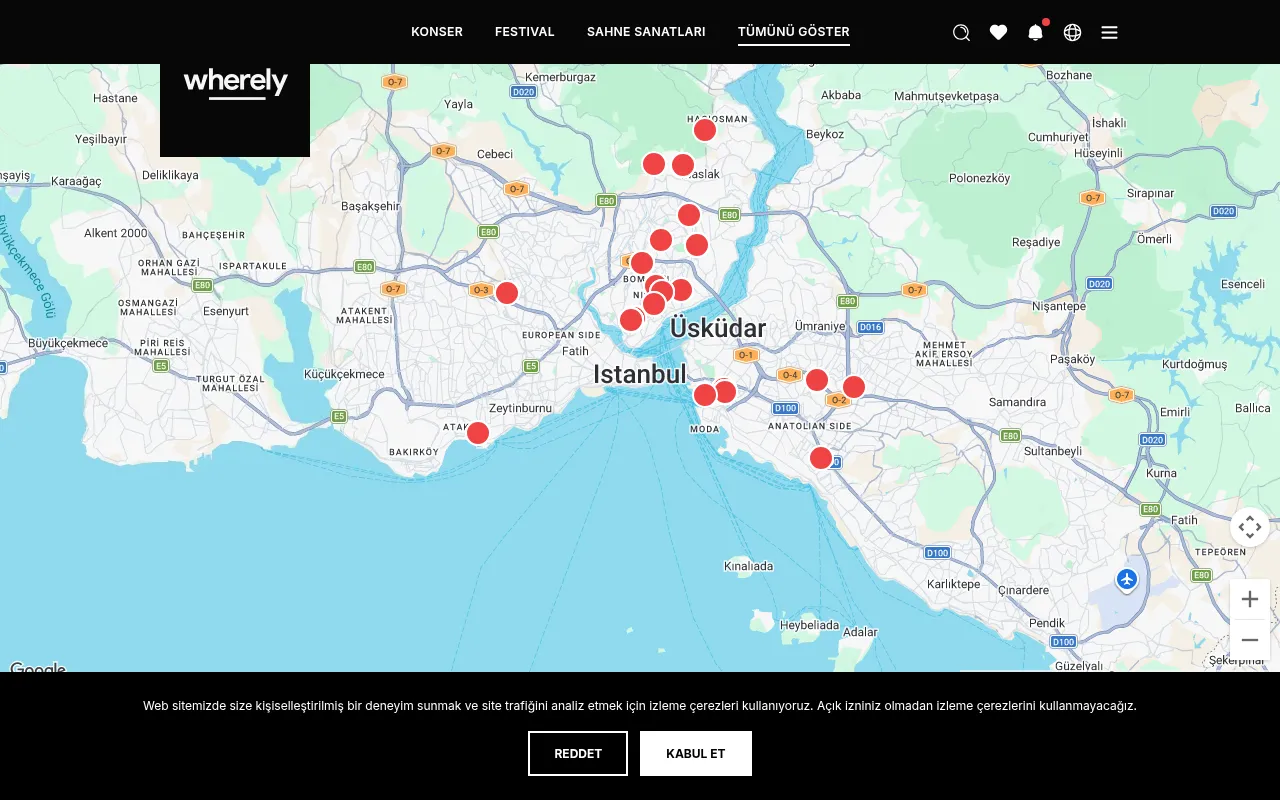Screen dimensions: 1280x800
Task: Click the Zeytinburnu map label
Action: 520,408
